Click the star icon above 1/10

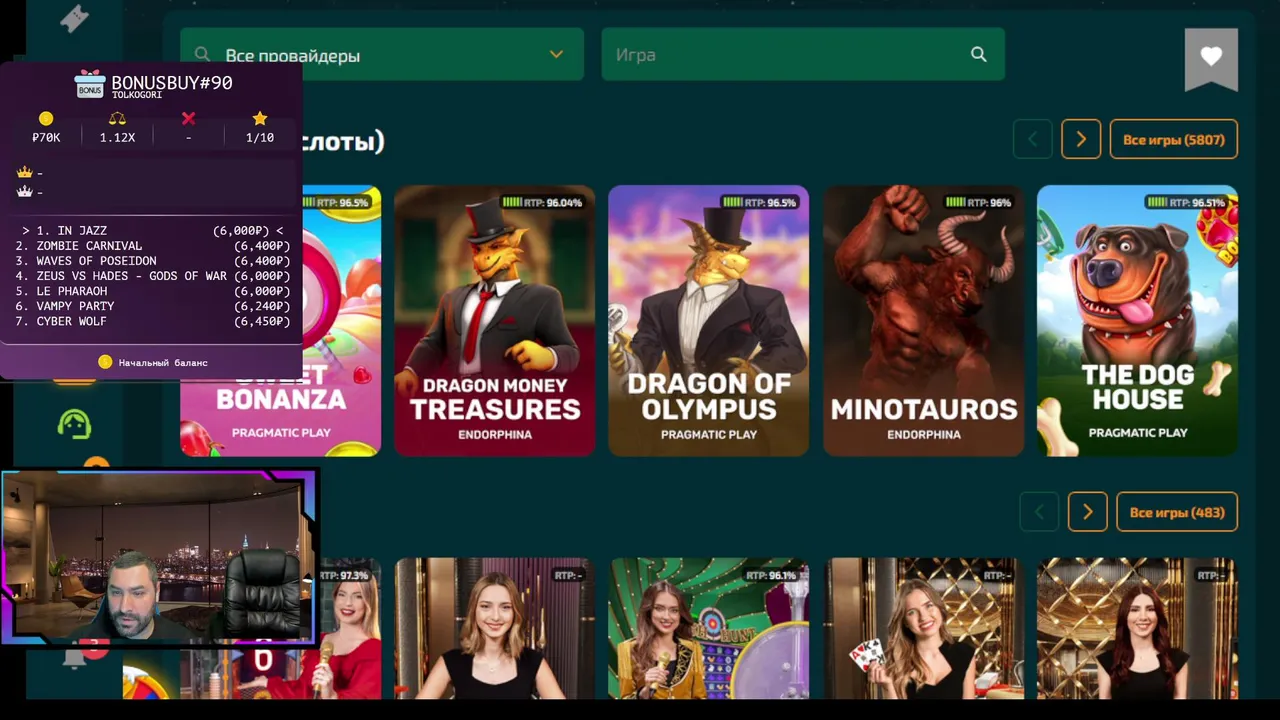(x=260, y=119)
